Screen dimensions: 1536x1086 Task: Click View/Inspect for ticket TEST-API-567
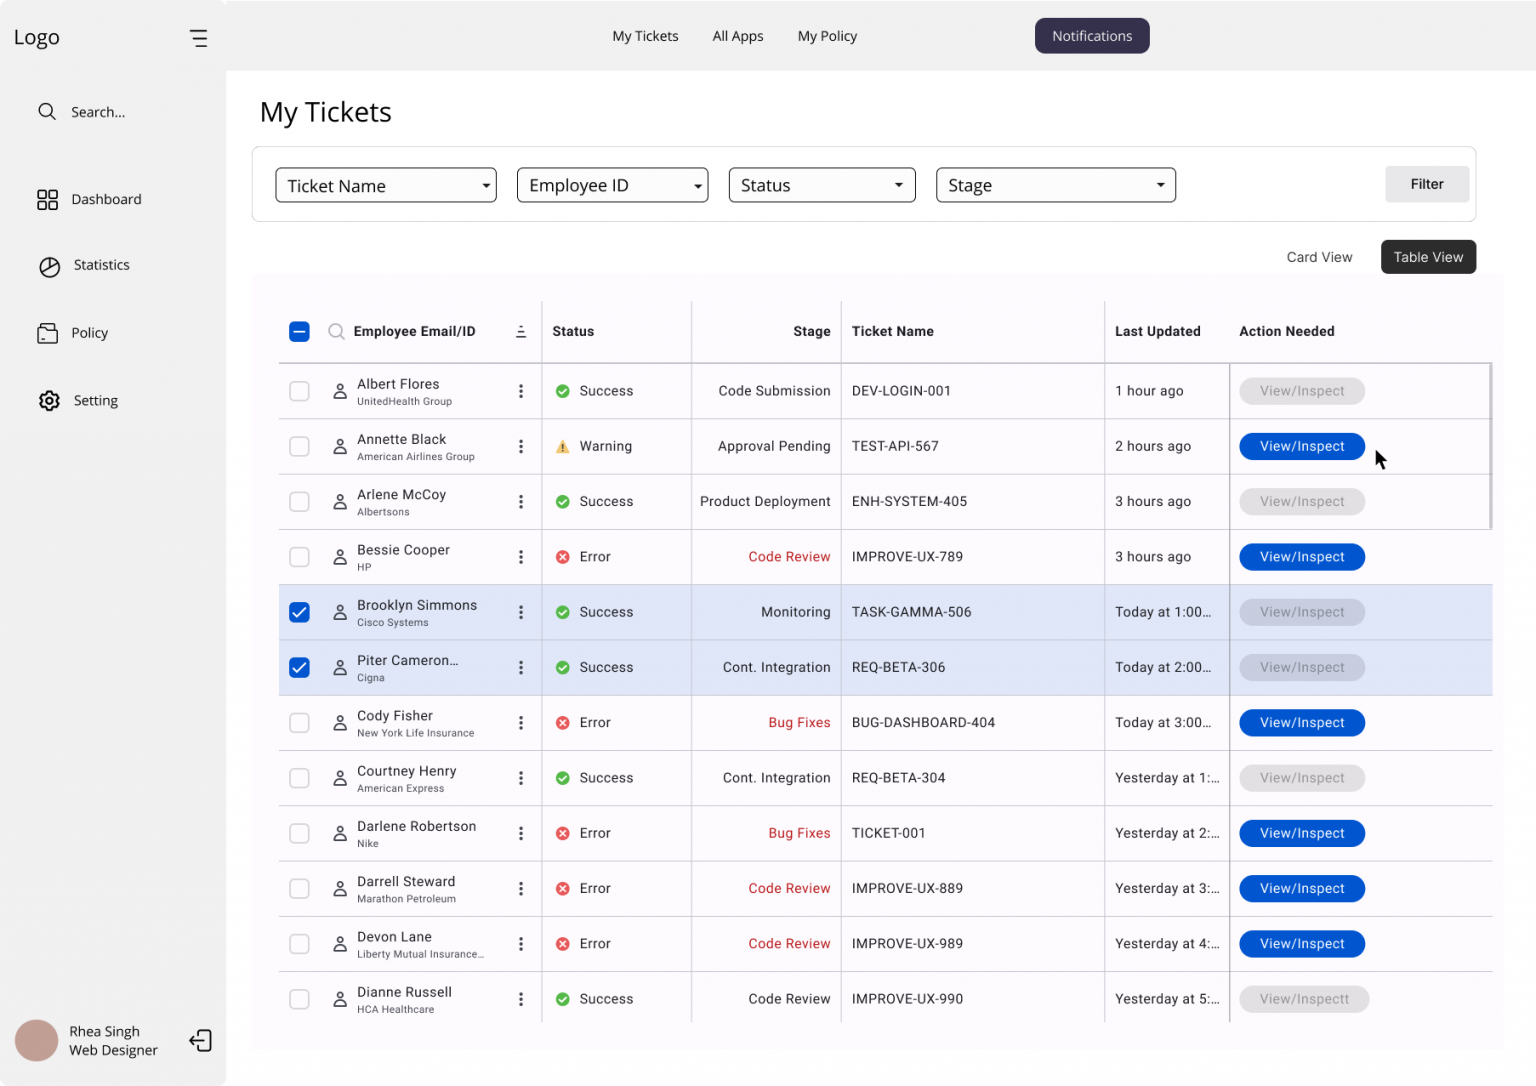point(1301,447)
